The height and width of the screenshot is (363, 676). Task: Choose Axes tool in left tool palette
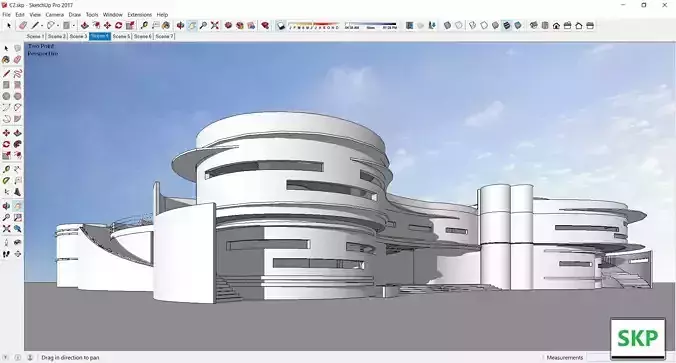[x=6, y=192]
